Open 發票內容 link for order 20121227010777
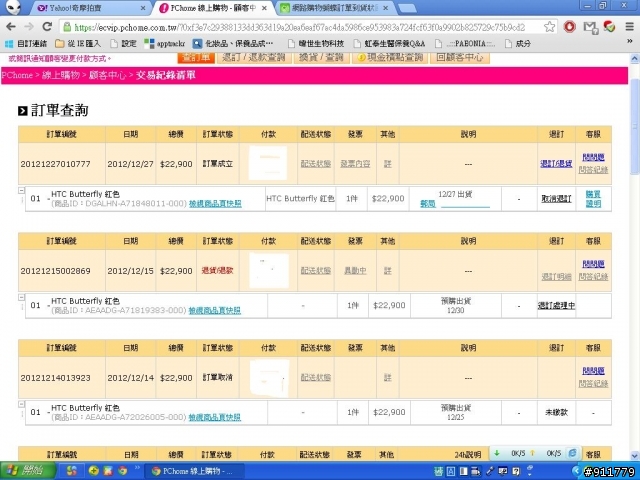The width and height of the screenshot is (640, 480). pyautogui.click(x=355, y=164)
